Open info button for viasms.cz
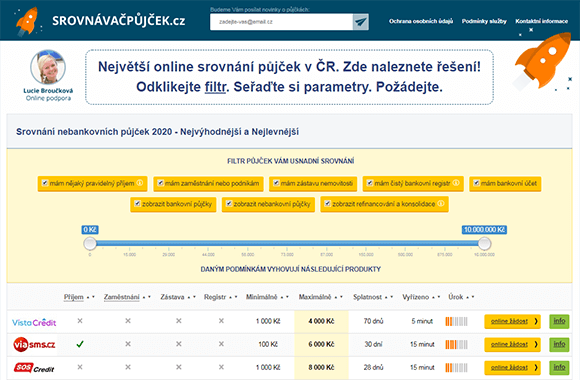Viewport: 580px width, 380px height. pyautogui.click(x=559, y=344)
